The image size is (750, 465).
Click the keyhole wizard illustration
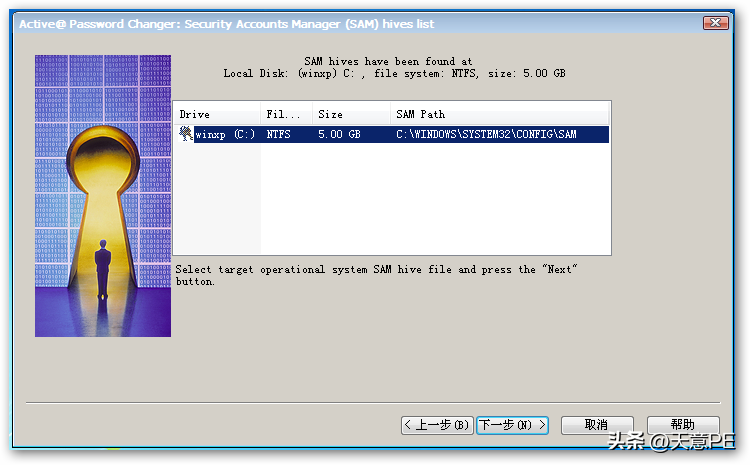pos(103,196)
